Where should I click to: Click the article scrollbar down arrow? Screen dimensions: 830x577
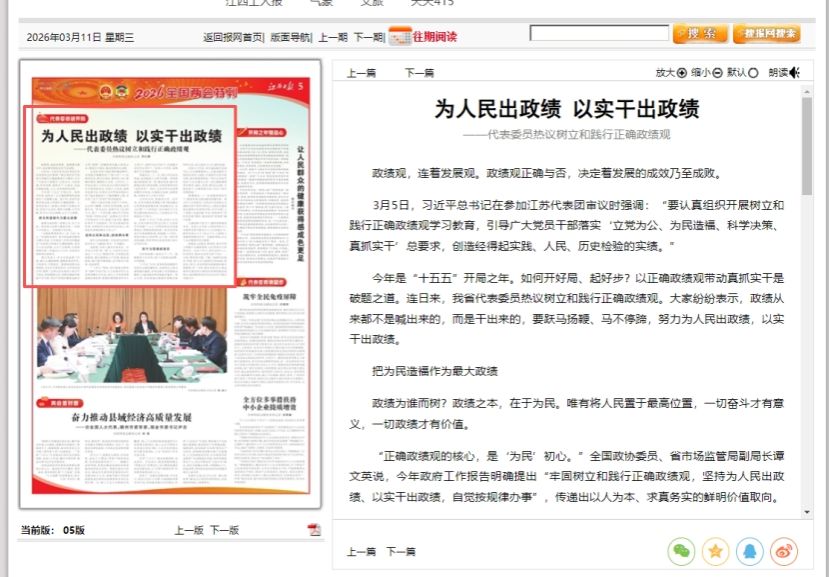pos(806,511)
